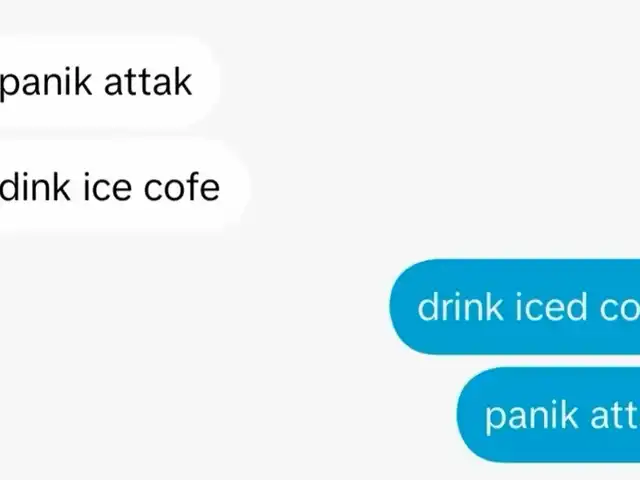This screenshot has height=480, width=640.
Task: Select the received 'panik attak' message bubble
Action: tap(109, 82)
